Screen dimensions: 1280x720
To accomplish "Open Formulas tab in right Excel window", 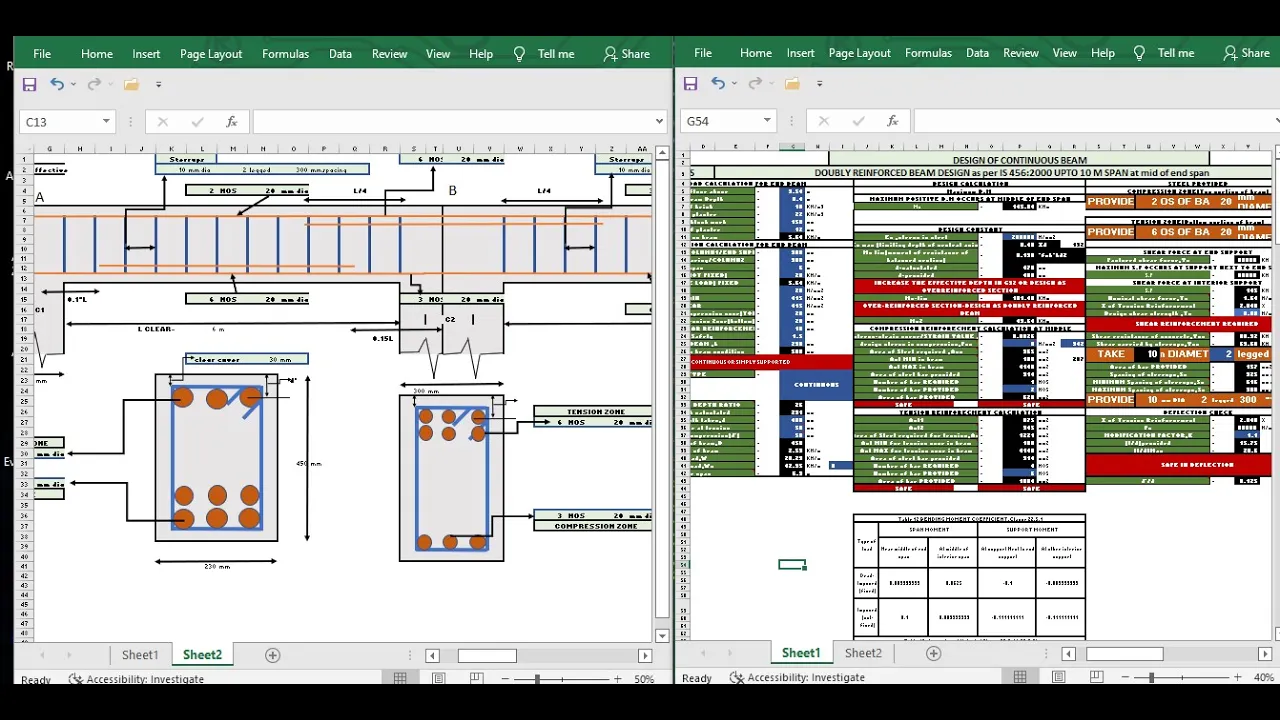I will pyautogui.click(x=928, y=53).
